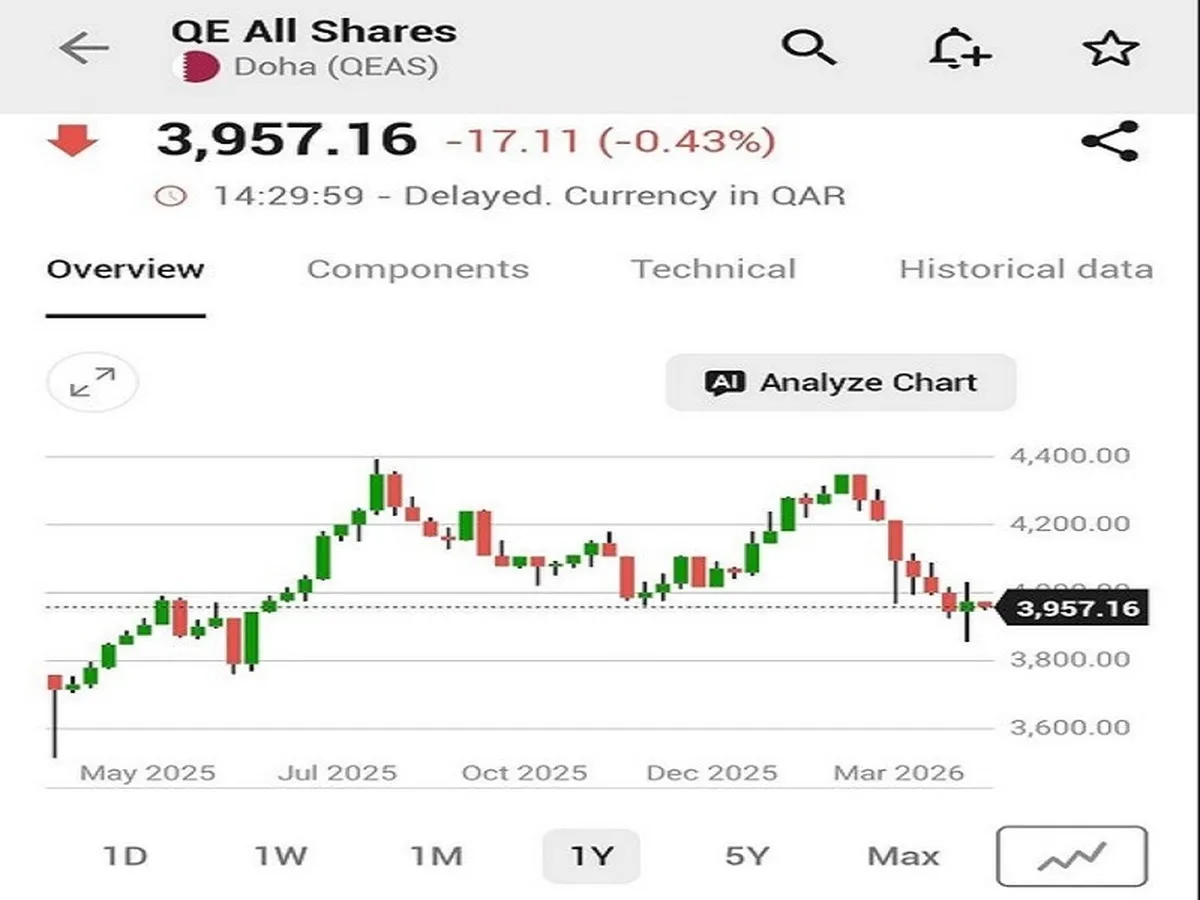Share this index via the share icon
The height and width of the screenshot is (900, 1200).
(1110, 141)
